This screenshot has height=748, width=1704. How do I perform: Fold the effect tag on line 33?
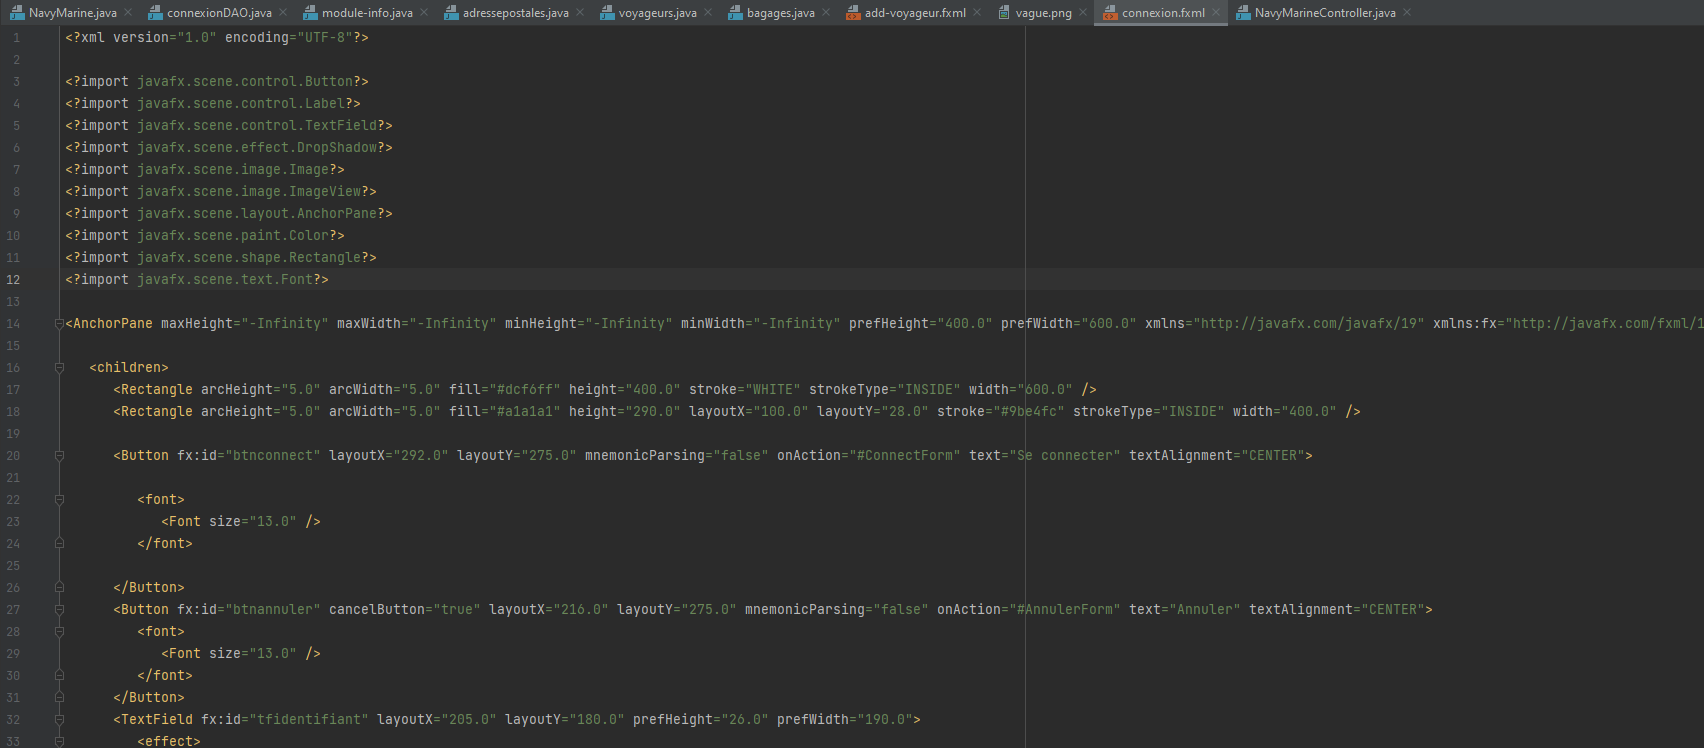[59, 742]
